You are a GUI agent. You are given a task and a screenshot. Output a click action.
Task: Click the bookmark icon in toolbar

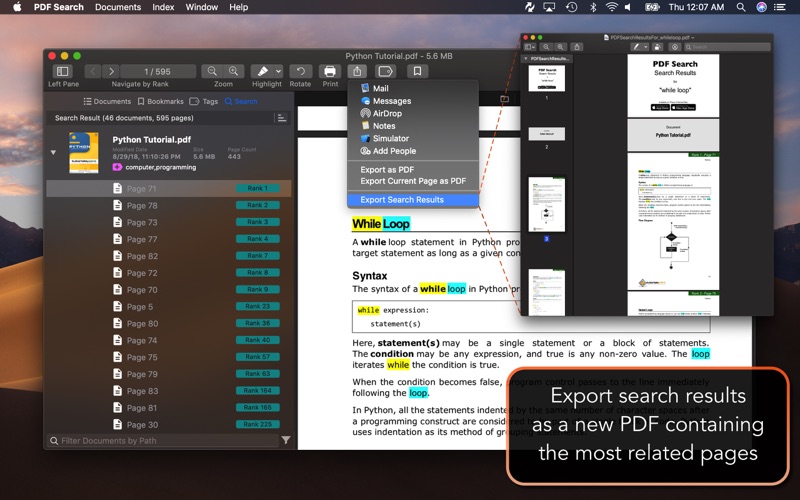pos(417,71)
